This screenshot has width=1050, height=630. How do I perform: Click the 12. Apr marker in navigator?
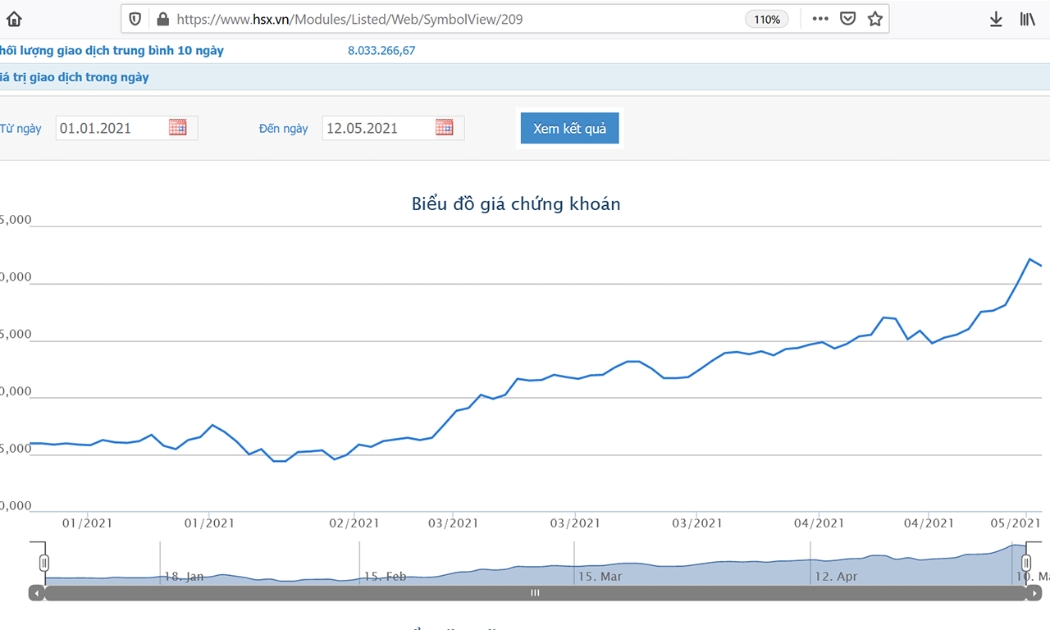tap(836, 576)
